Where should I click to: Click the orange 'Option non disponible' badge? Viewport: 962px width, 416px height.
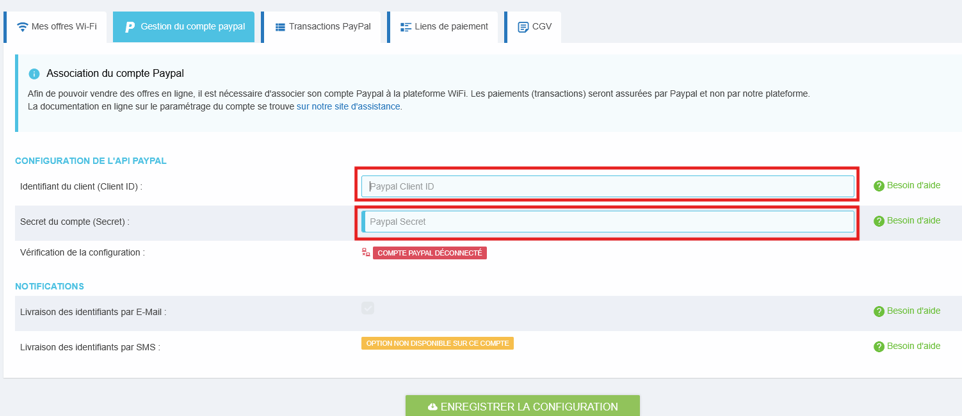pyautogui.click(x=437, y=343)
